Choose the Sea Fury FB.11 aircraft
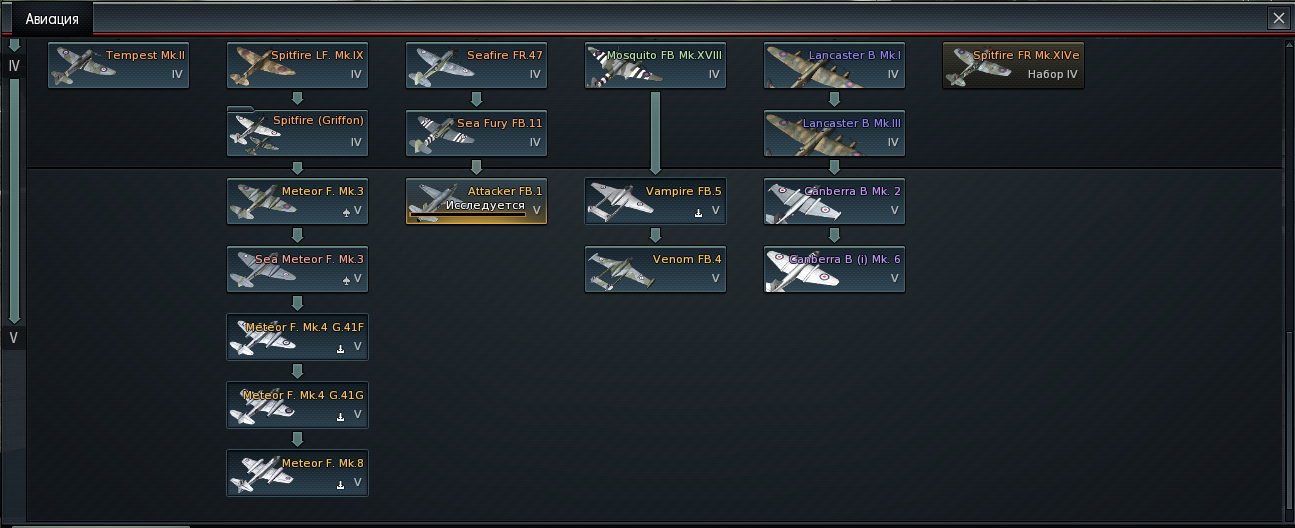The width and height of the screenshot is (1295, 528). tap(476, 133)
